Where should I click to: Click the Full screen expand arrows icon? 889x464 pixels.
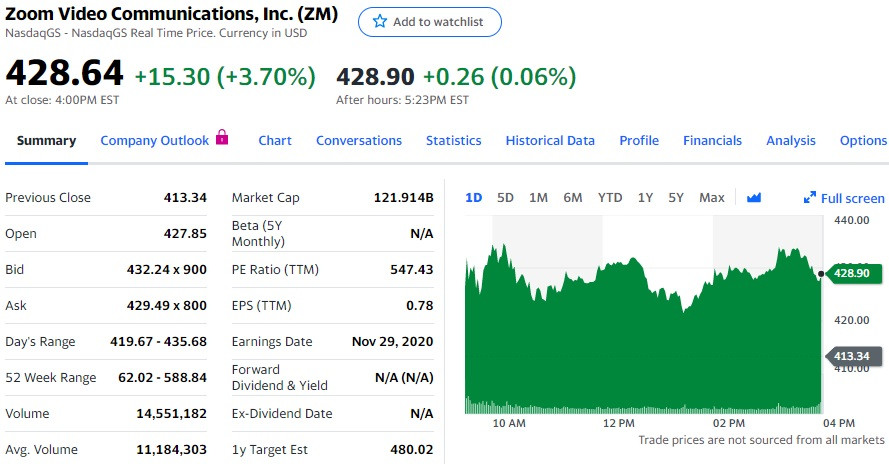(810, 198)
